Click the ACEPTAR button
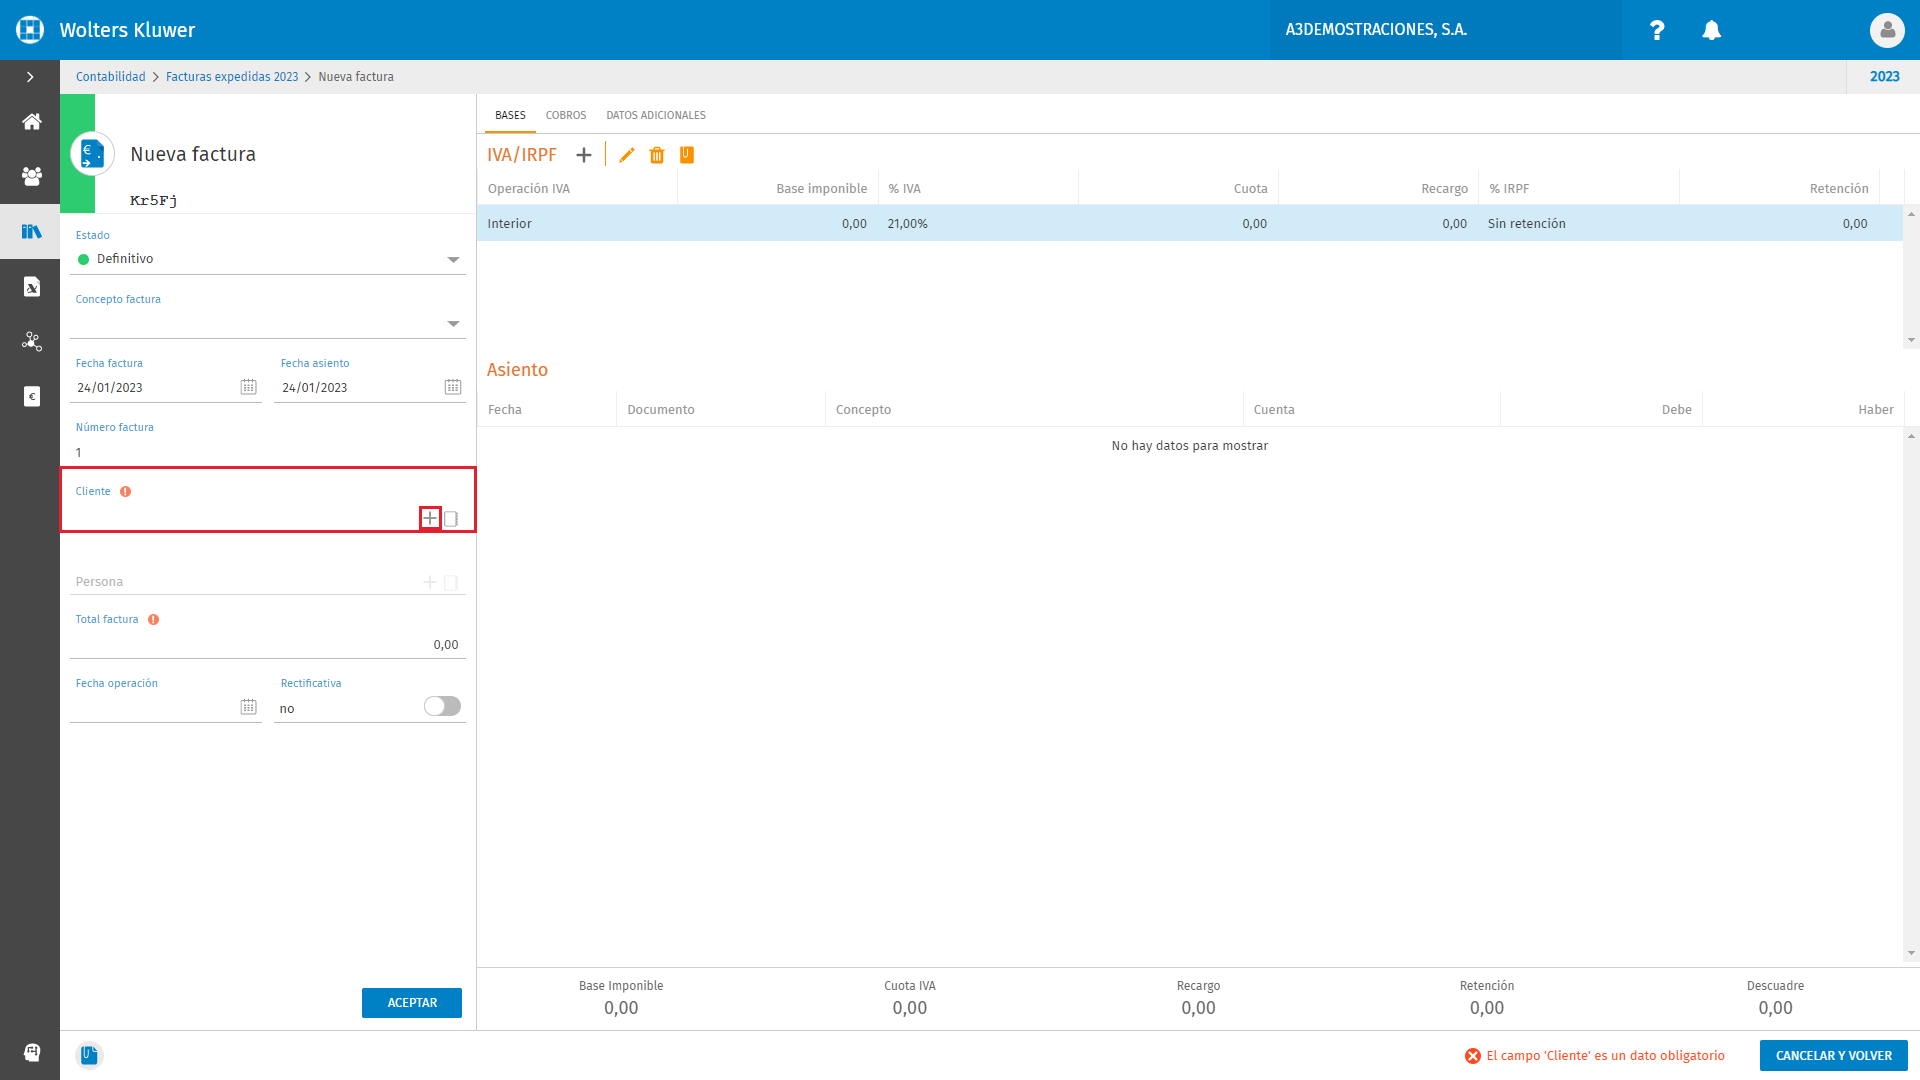Viewport: 1920px width, 1080px height. [412, 1003]
